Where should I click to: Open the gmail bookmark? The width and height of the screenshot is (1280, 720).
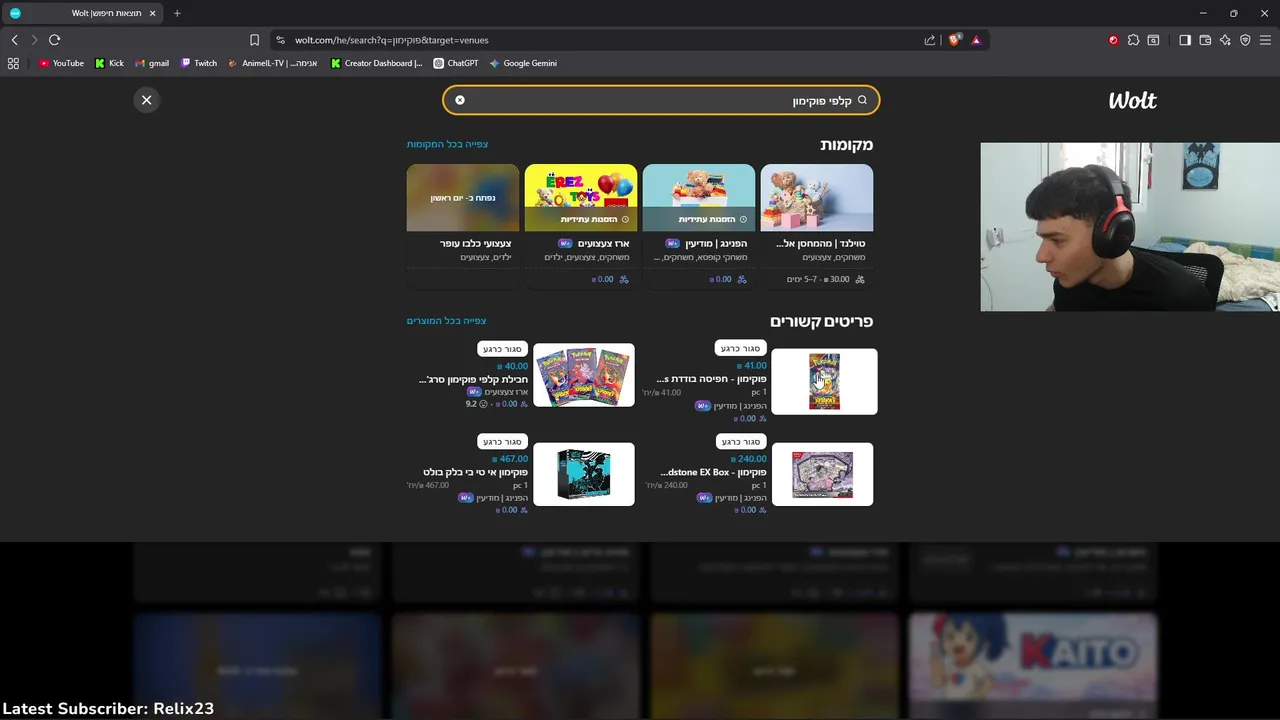pyautogui.click(x=152, y=63)
